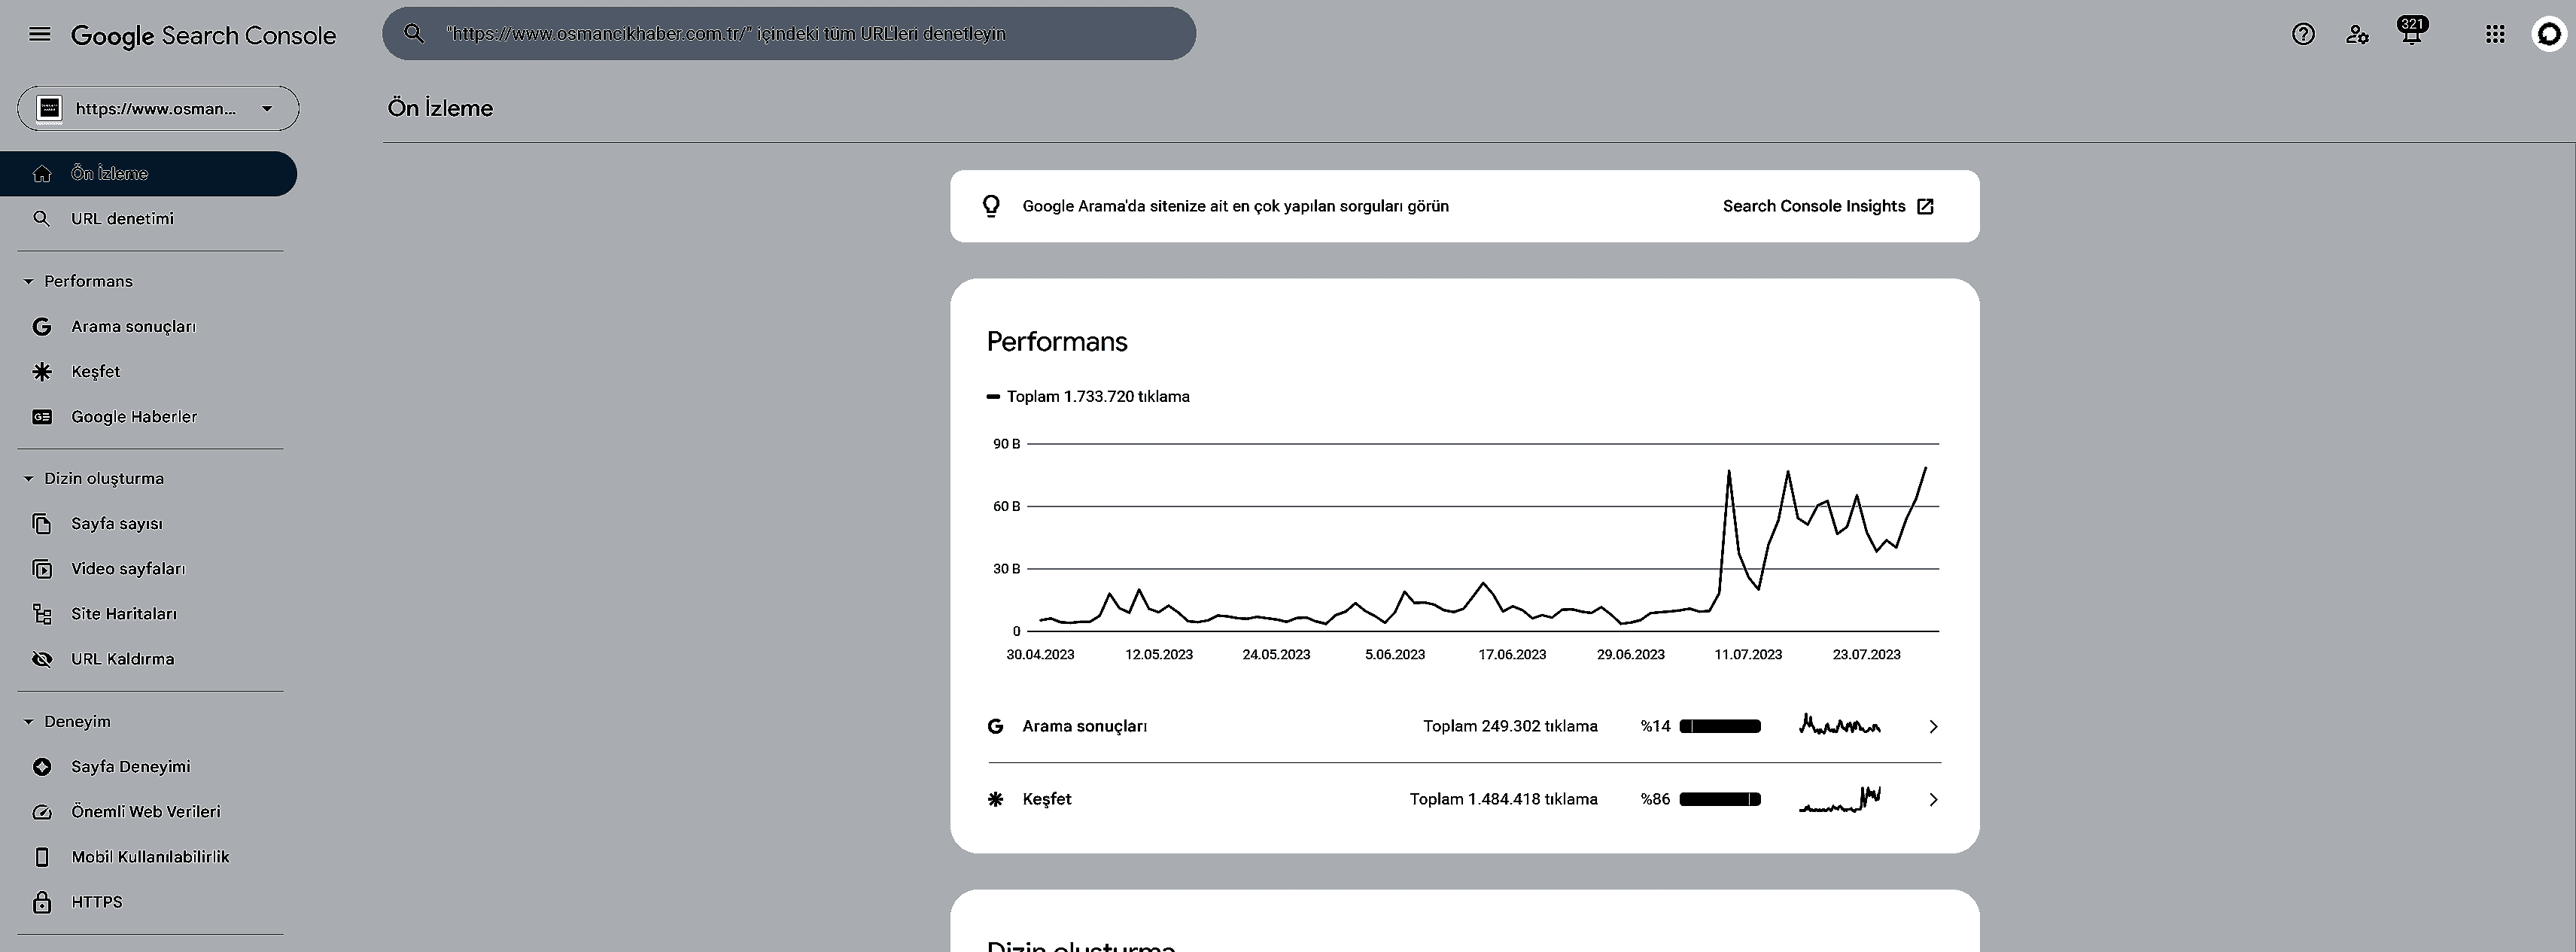Open Keşfet sidebar item
This screenshot has height=952, width=2576.
click(148, 372)
